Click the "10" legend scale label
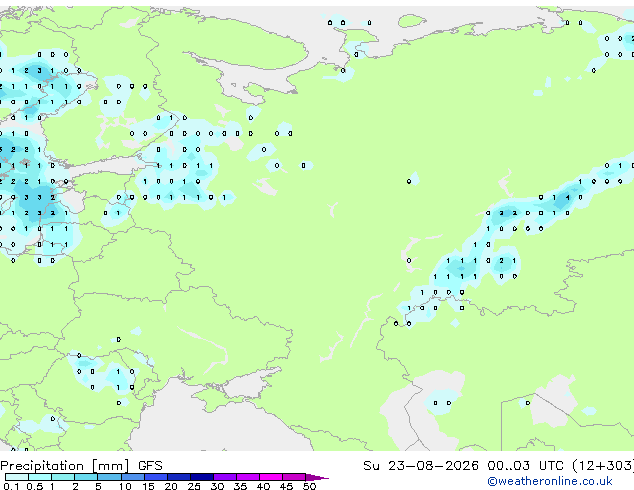This screenshot has width=634, height=490. 125,486
